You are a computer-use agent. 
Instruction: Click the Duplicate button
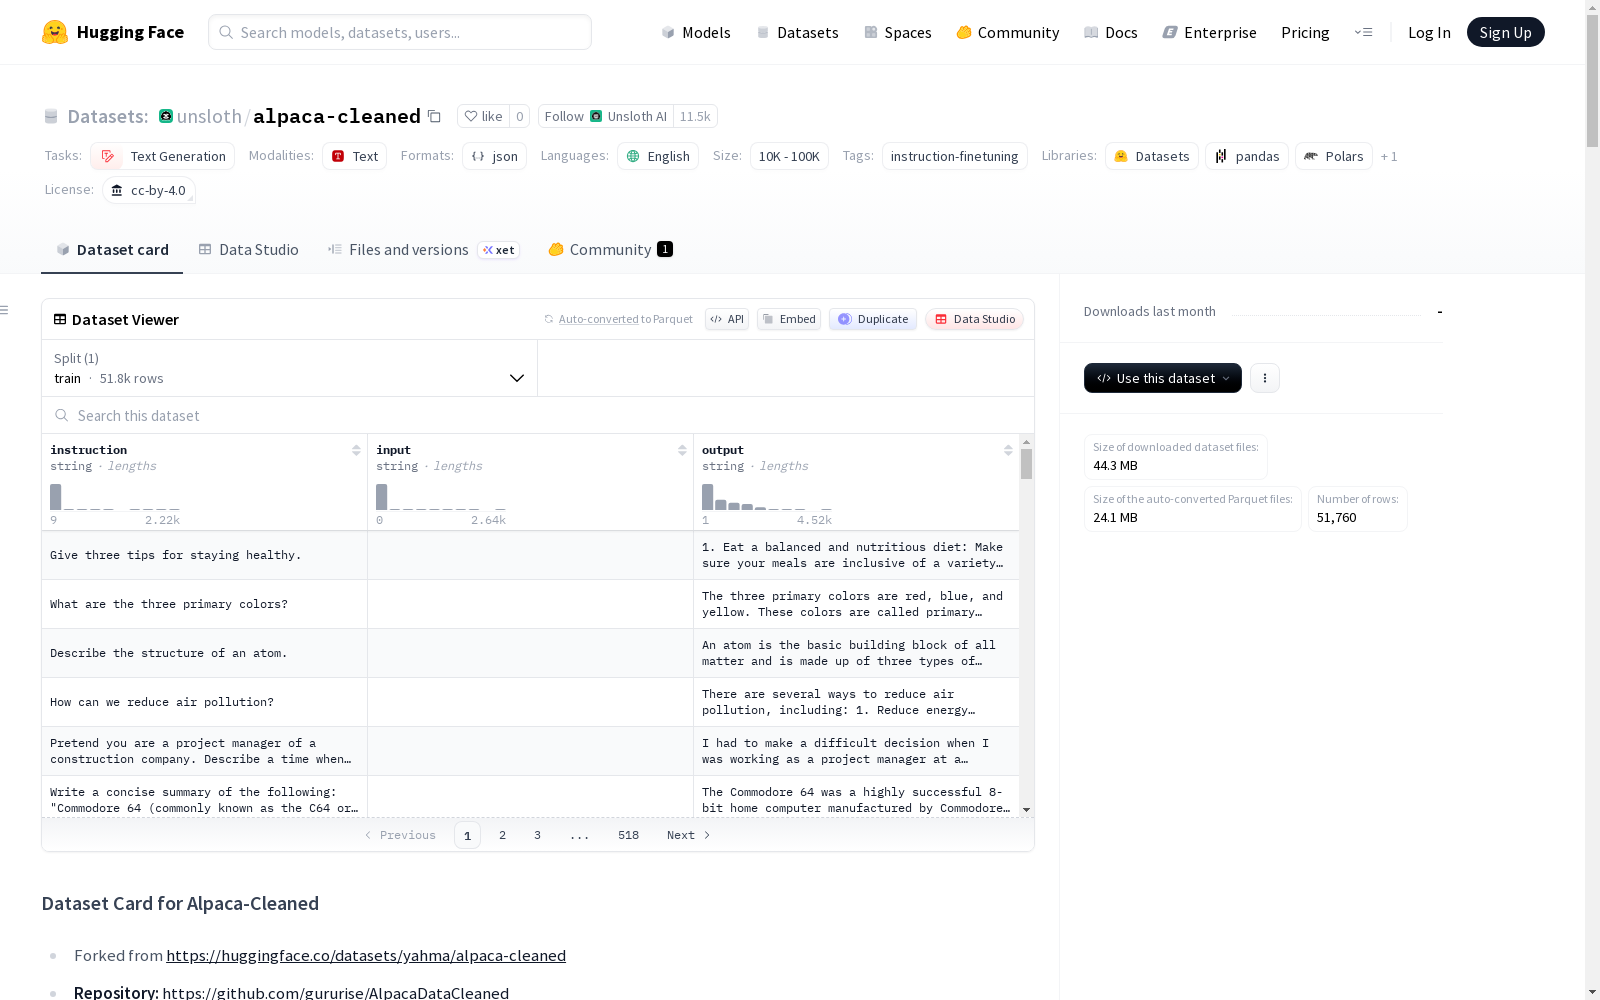(x=873, y=319)
